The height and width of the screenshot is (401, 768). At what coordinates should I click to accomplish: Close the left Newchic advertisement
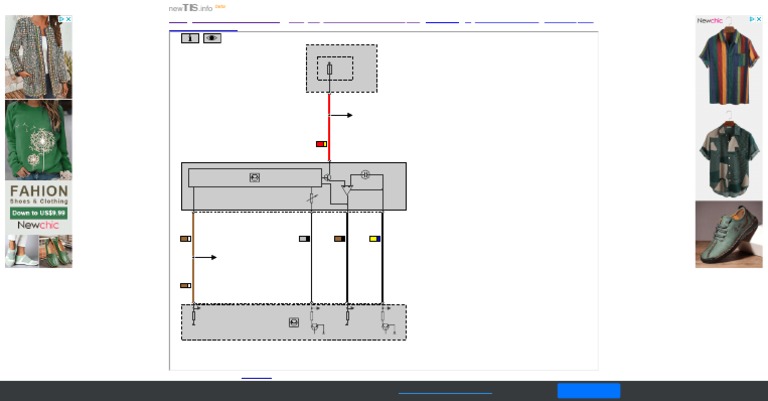click(69, 19)
